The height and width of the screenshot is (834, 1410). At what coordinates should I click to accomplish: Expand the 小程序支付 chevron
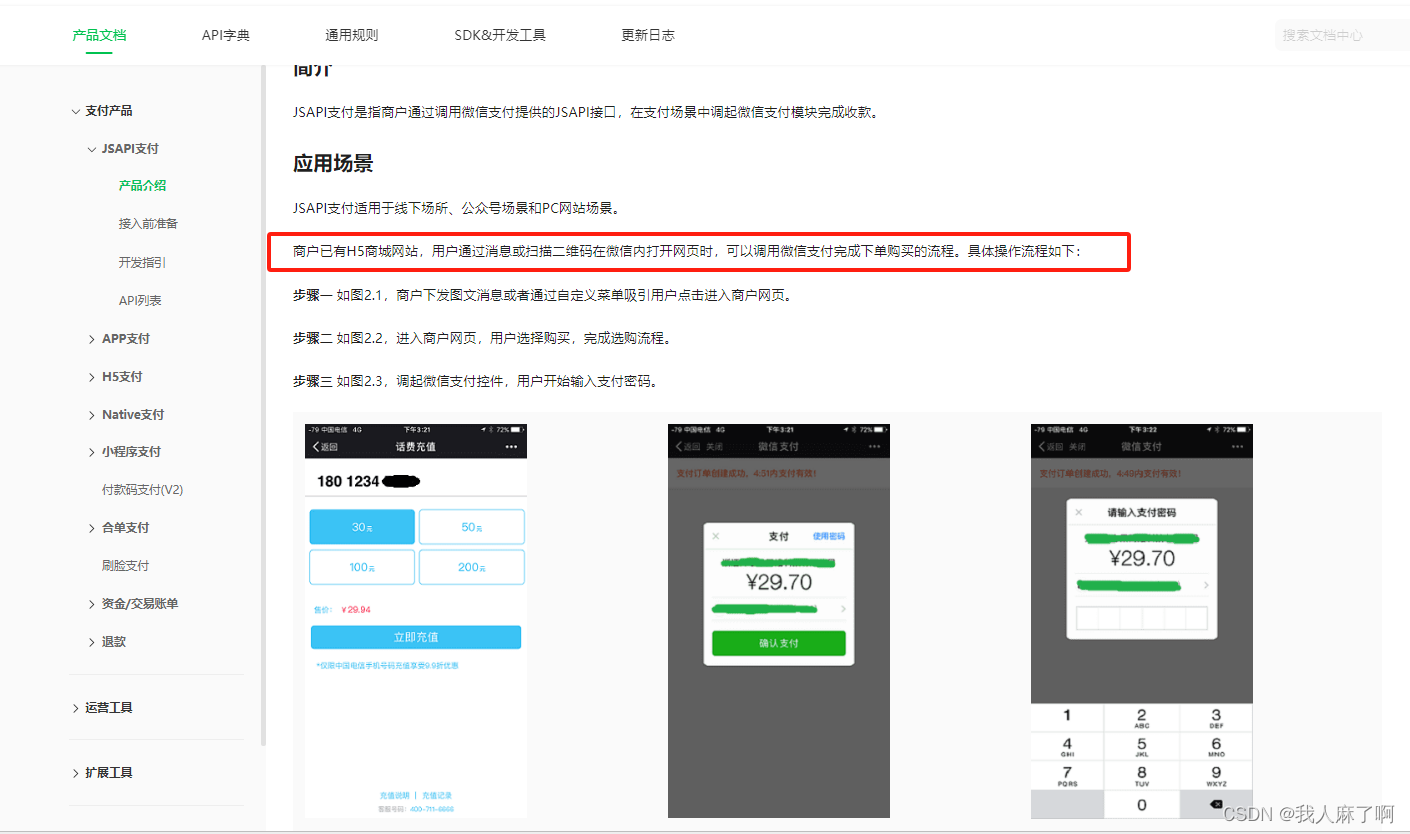pos(92,452)
